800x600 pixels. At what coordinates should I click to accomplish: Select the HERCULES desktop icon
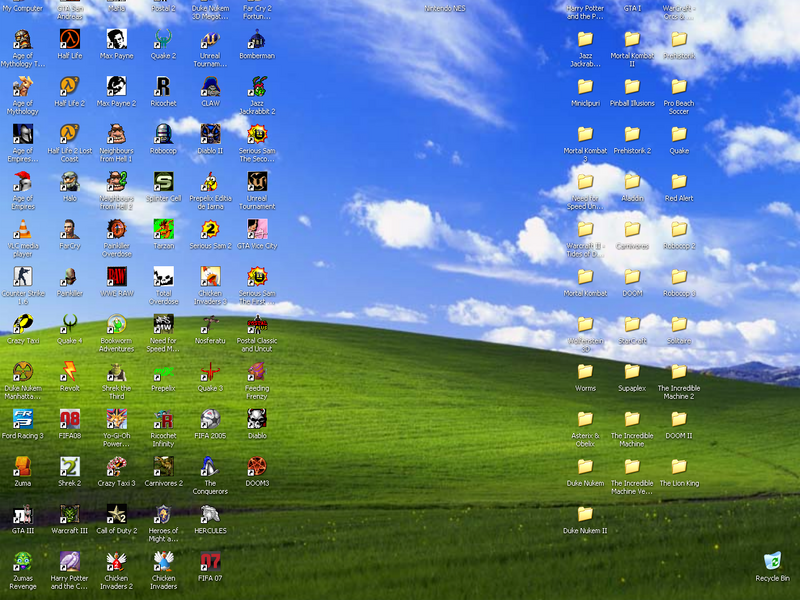(x=210, y=514)
